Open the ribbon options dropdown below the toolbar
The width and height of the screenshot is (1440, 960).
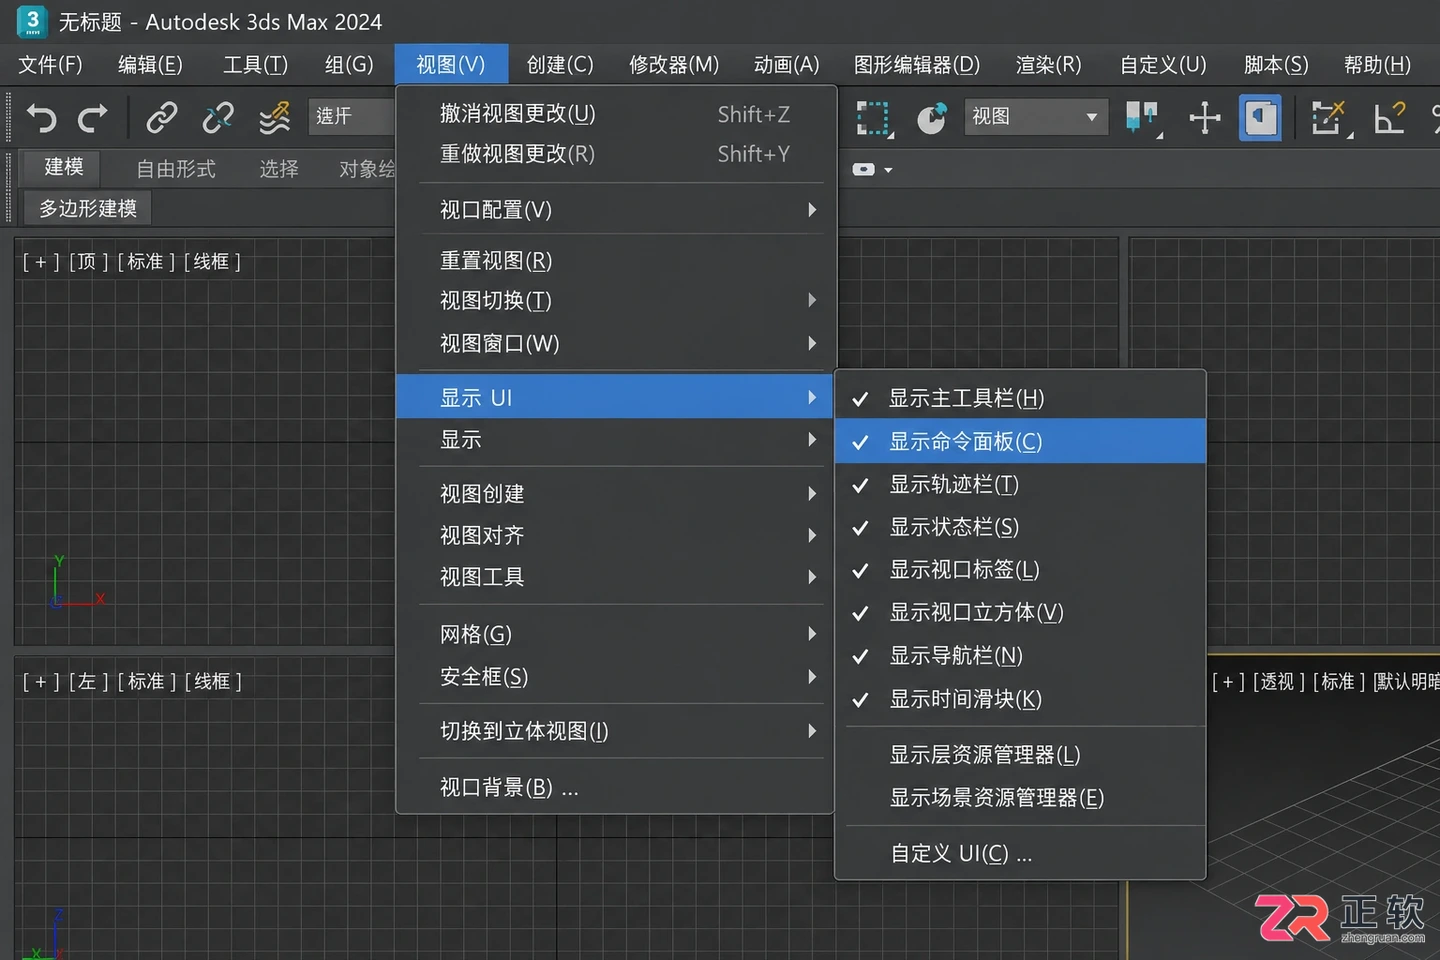pyautogui.click(x=872, y=170)
